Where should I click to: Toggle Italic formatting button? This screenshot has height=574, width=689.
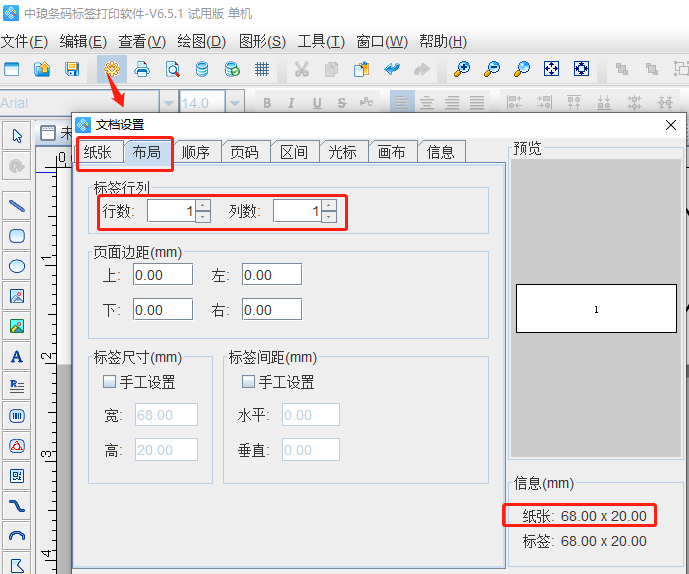[291, 103]
